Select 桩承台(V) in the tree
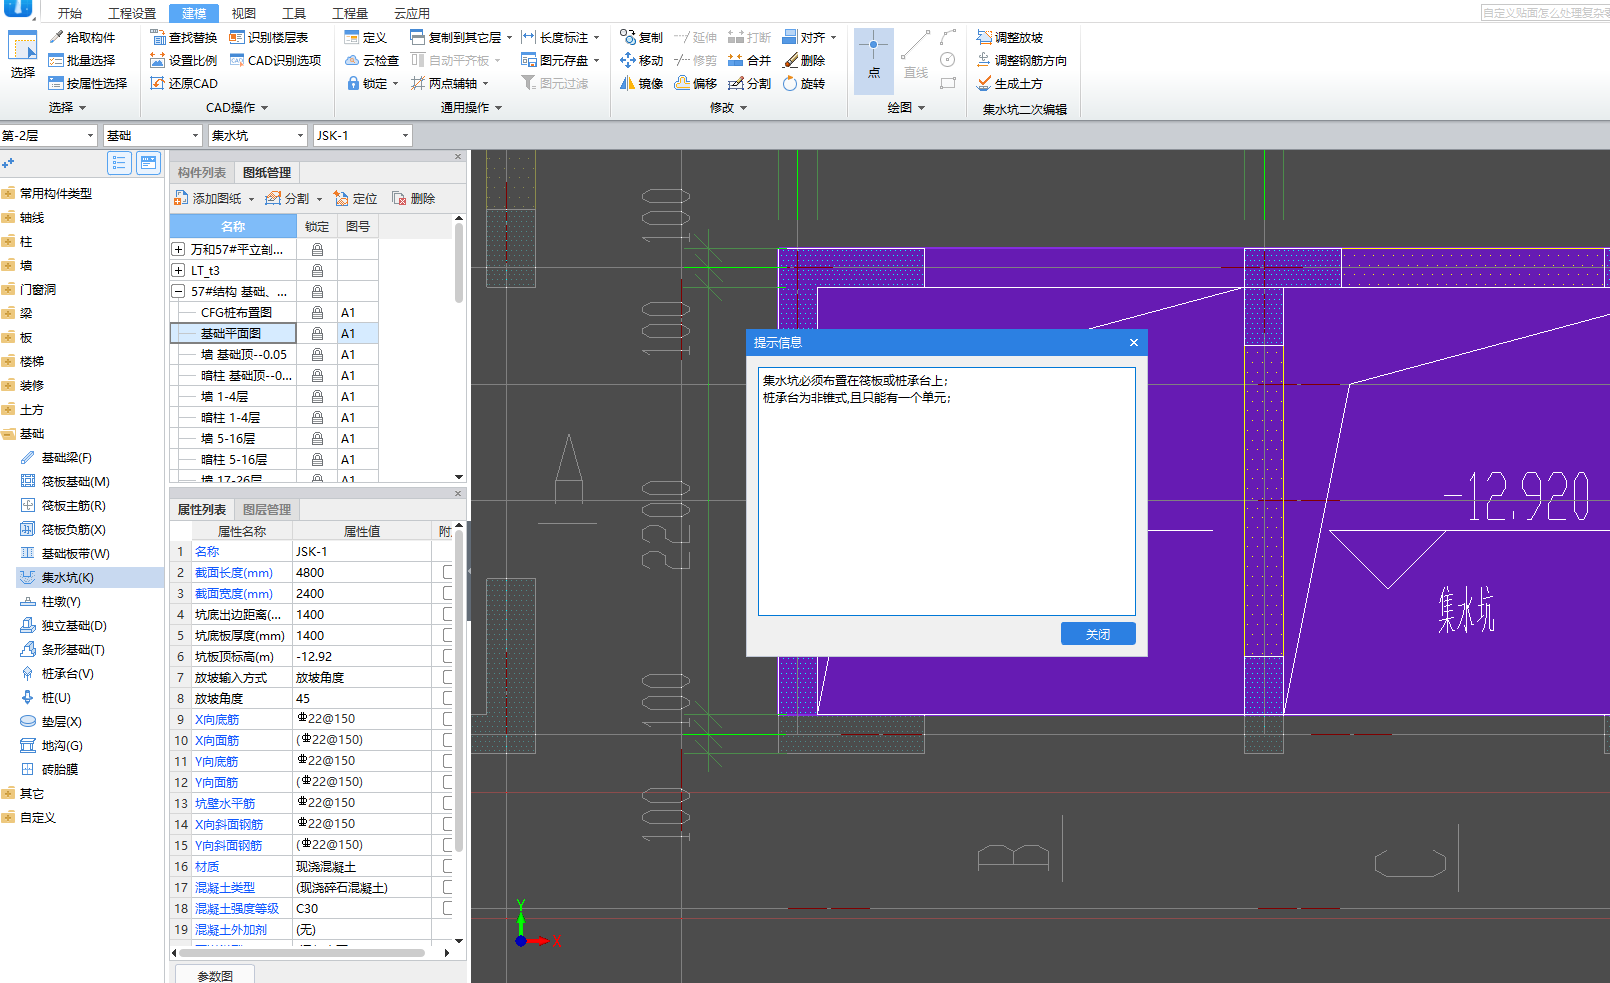Viewport: 1610px width, 983px height. [x=67, y=673]
